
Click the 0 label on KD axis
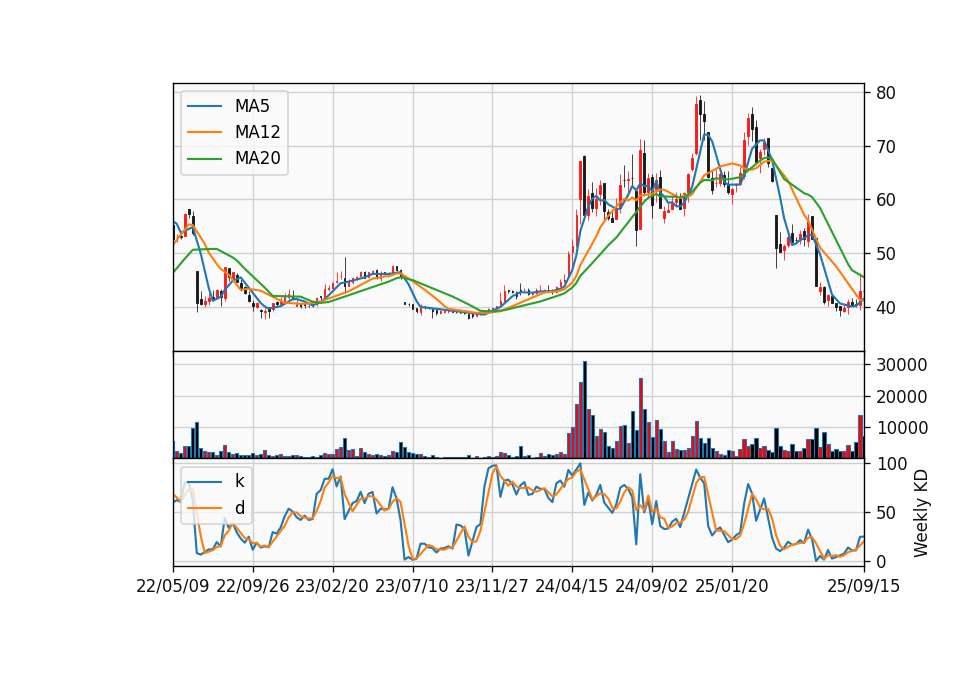[881, 561]
